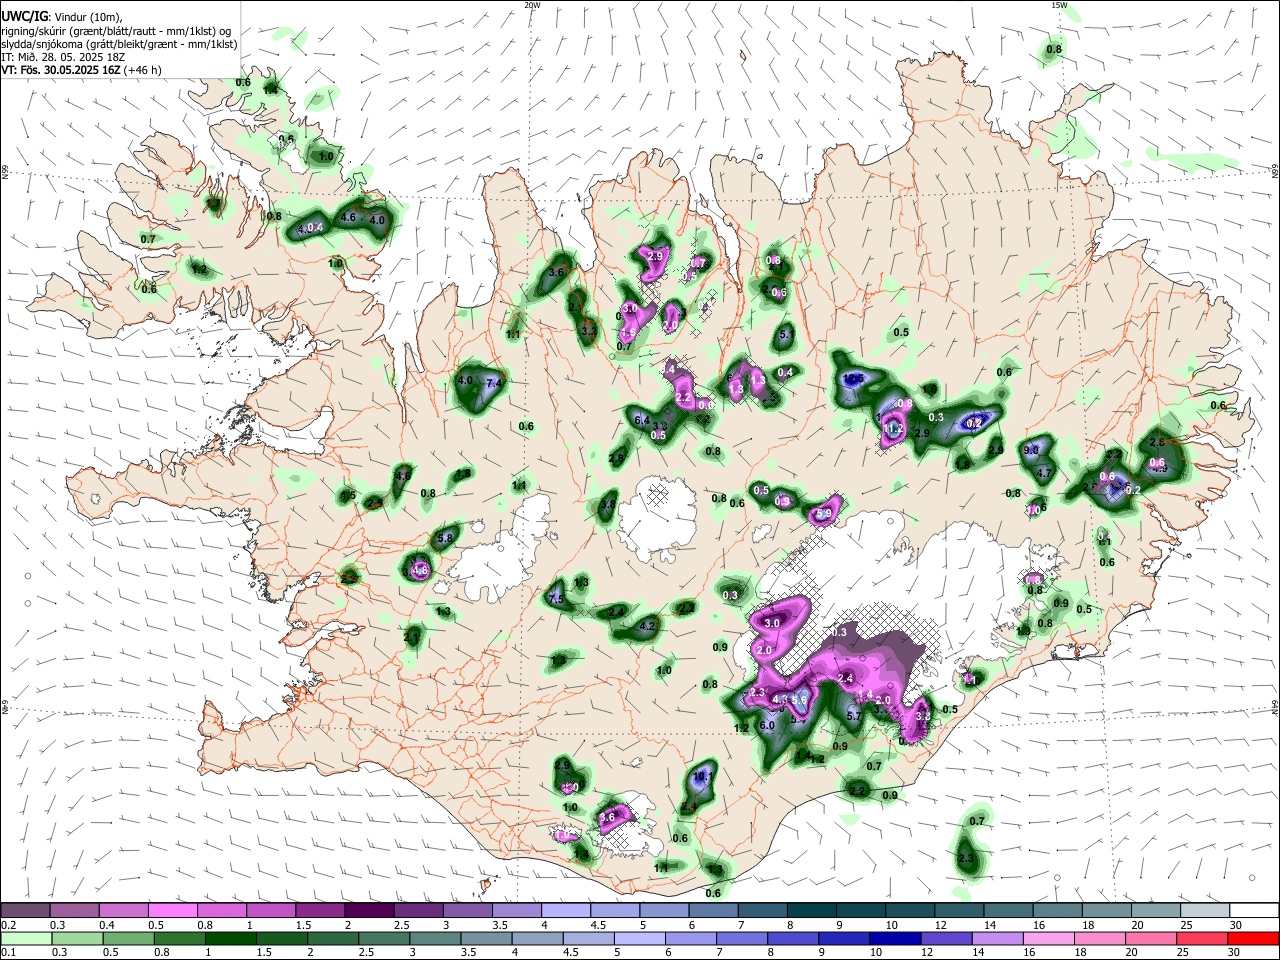Click the 5.9 snowfall value on the map
Viewport: 1280px width, 960px height.
pyautogui.click(x=824, y=514)
